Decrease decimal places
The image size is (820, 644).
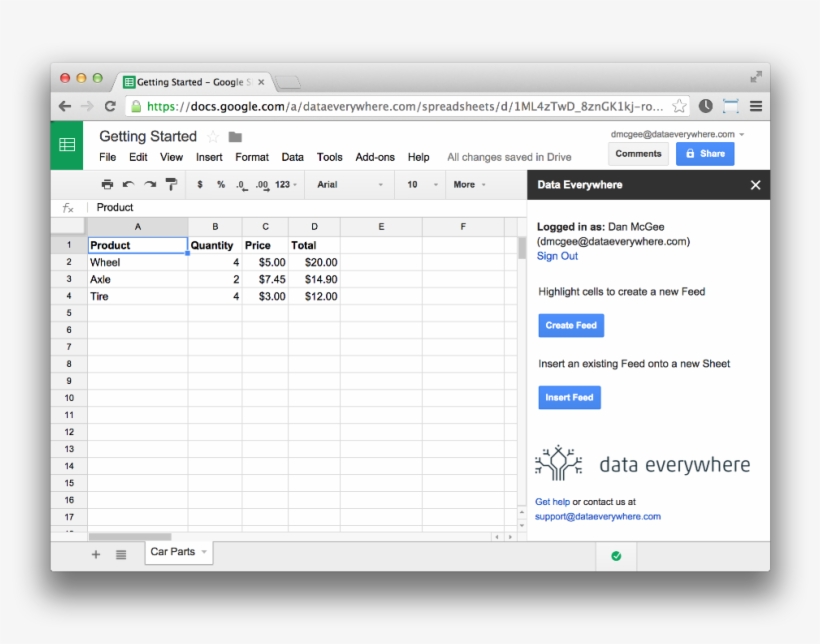click(x=240, y=184)
